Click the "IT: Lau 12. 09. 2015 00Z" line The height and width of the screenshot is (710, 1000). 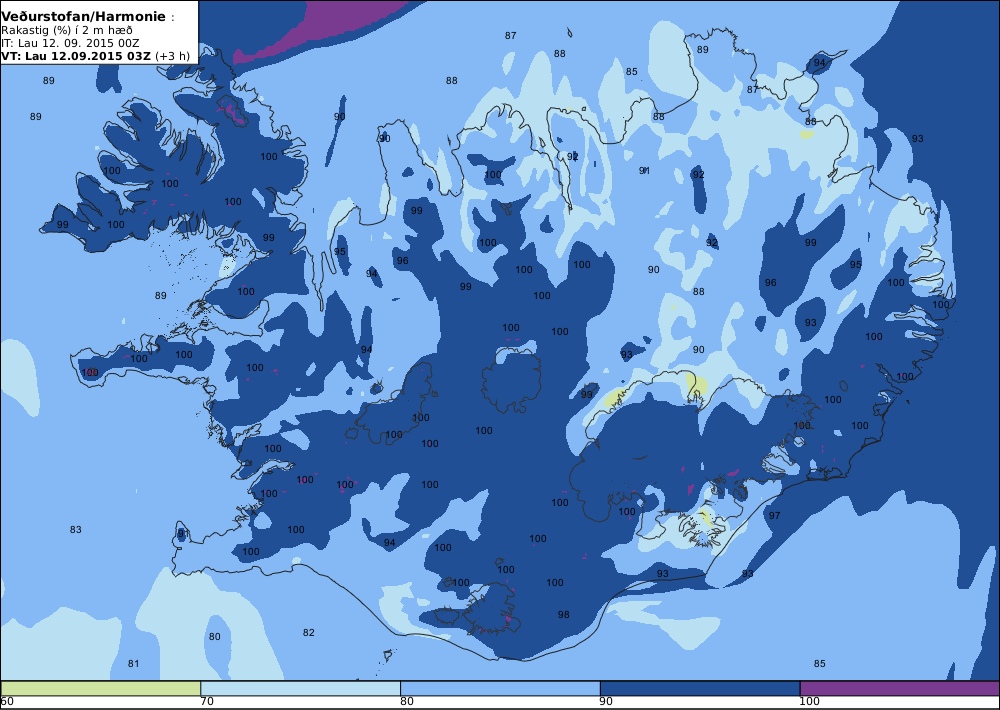(70, 43)
